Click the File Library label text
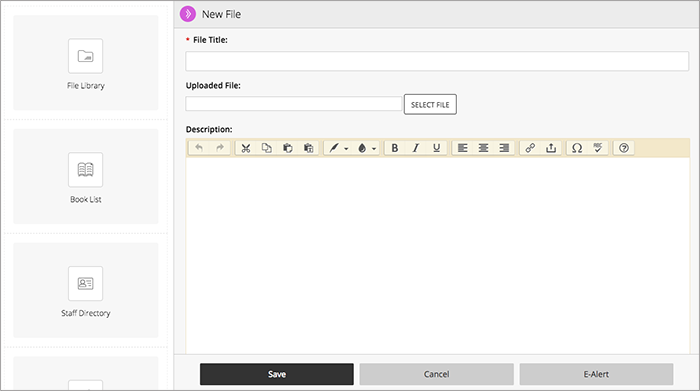 tap(86, 86)
